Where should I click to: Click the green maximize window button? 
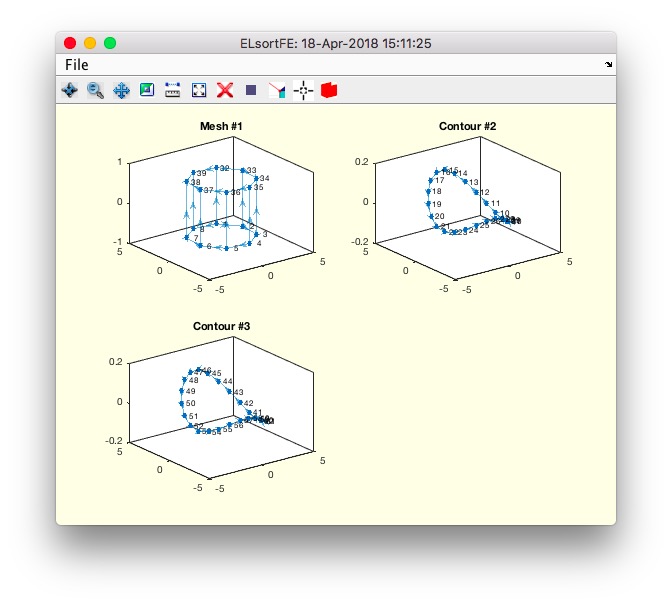110,43
